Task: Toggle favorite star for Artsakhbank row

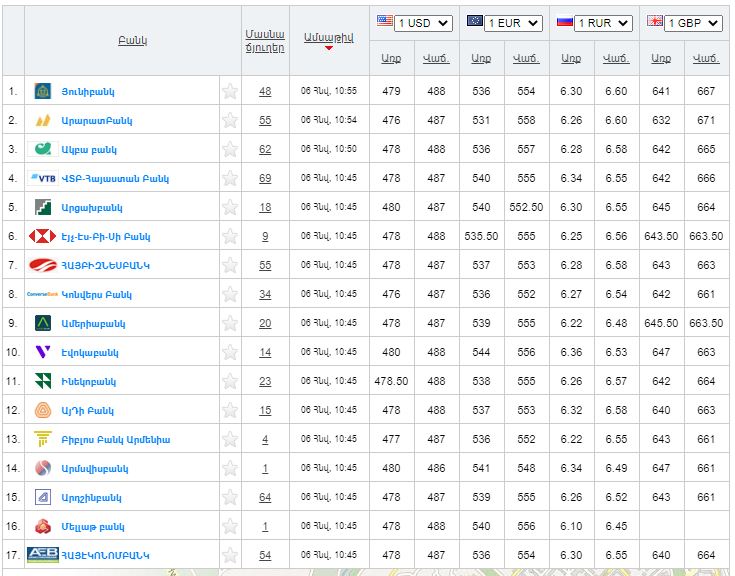Action: point(230,208)
